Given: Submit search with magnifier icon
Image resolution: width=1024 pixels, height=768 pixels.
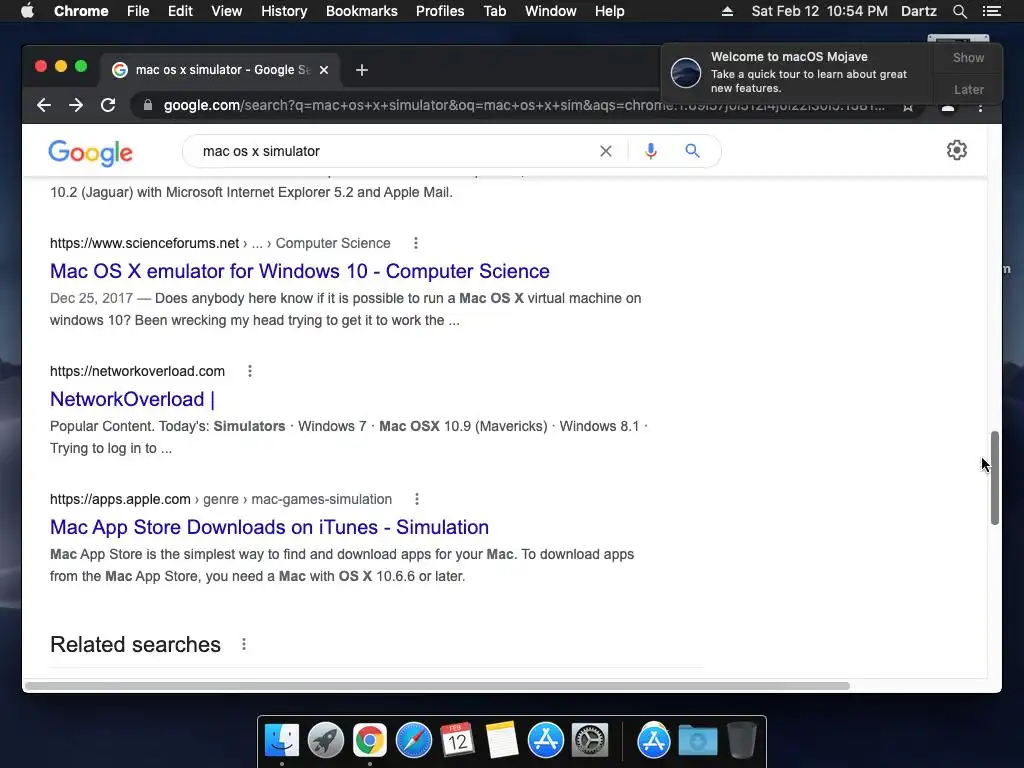Looking at the screenshot, I should pyautogui.click(x=692, y=152).
